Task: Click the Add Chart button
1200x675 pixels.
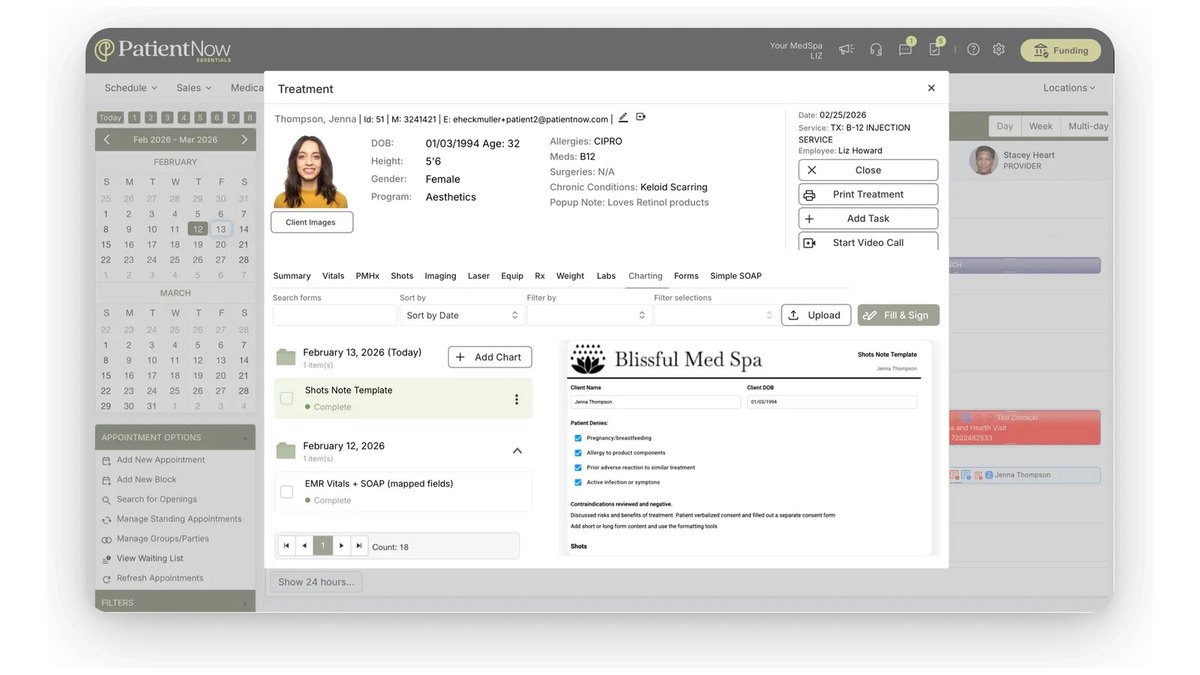Action: click(490, 357)
